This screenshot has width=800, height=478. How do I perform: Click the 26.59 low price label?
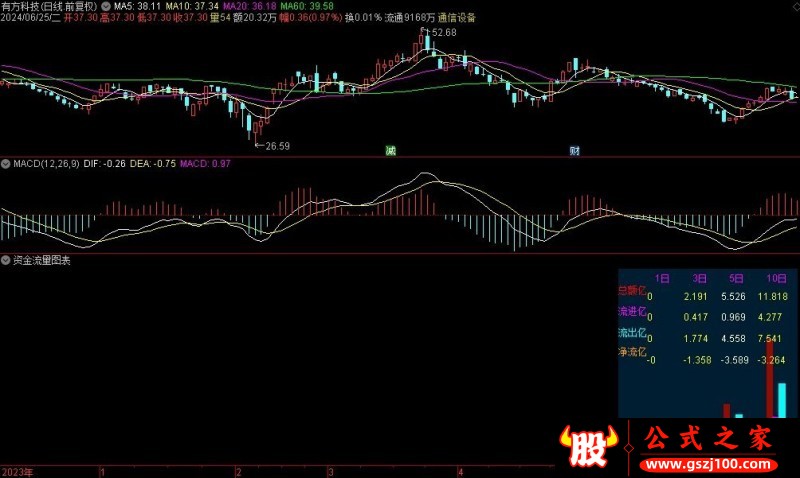click(x=275, y=146)
